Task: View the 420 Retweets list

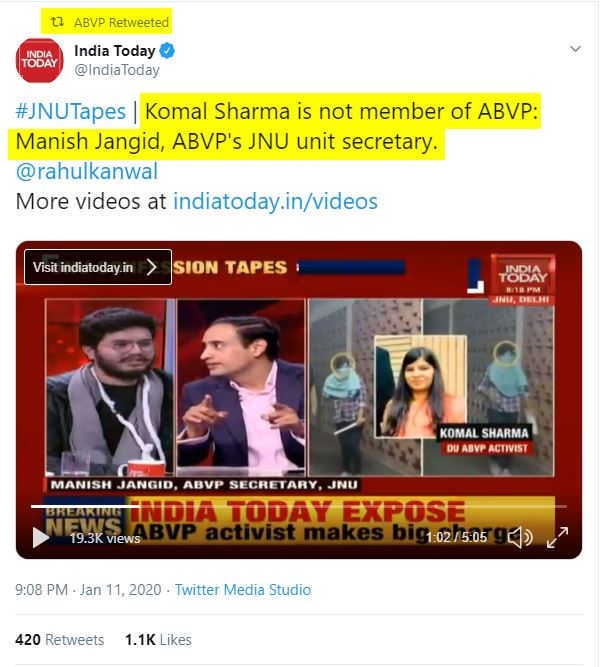Action: pos(60,640)
